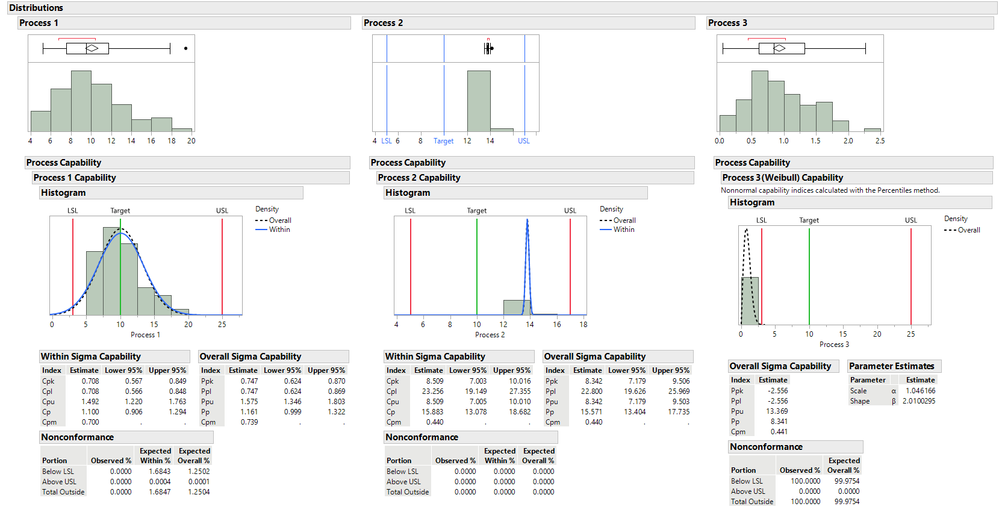Collapse Histogram header under Process 3(Weibull) Capability

(860, 203)
